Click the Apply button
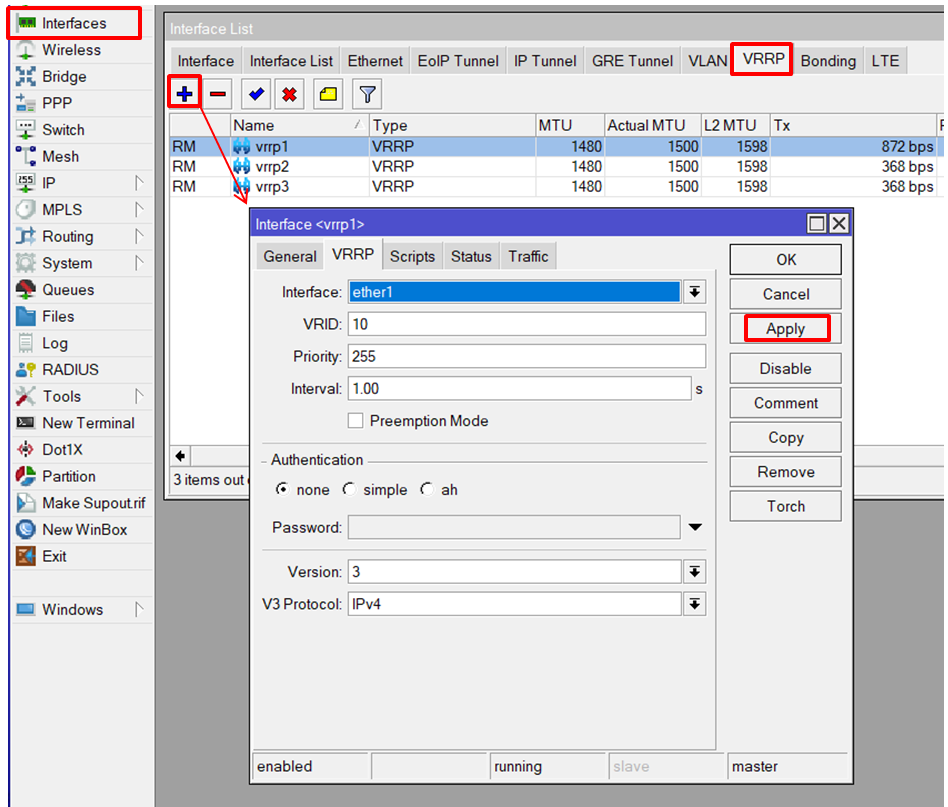948x807 pixels. click(x=786, y=329)
